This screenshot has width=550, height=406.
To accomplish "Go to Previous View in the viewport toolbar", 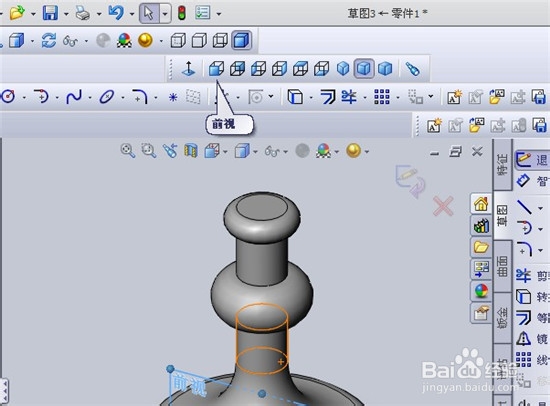I will point(170,151).
